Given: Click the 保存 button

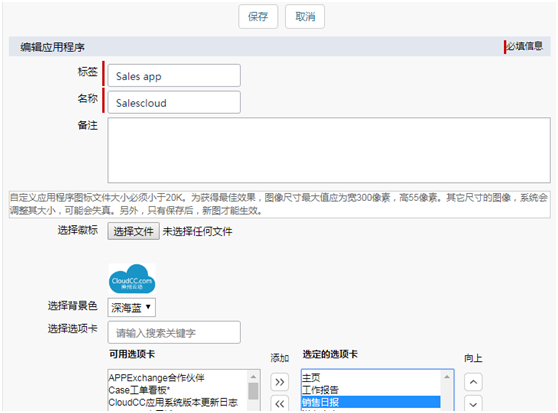Looking at the screenshot, I should (258, 16).
